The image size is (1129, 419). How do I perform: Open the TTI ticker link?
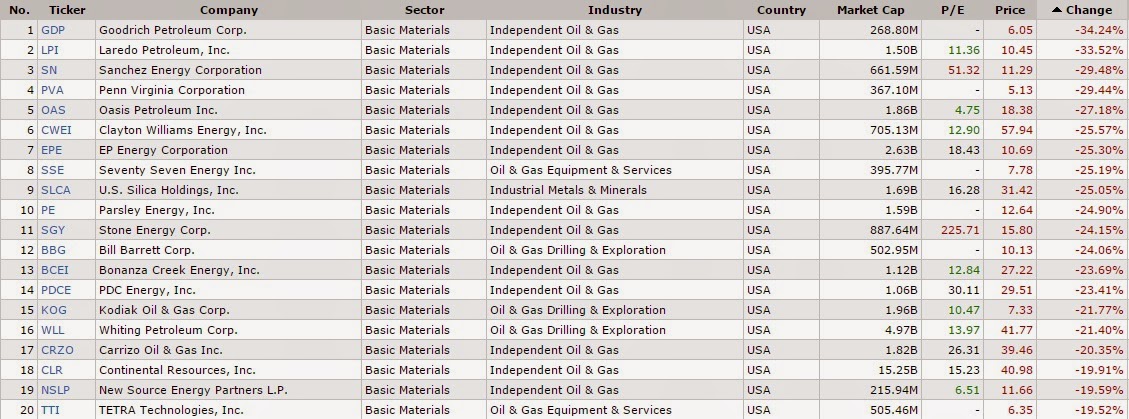point(50,410)
